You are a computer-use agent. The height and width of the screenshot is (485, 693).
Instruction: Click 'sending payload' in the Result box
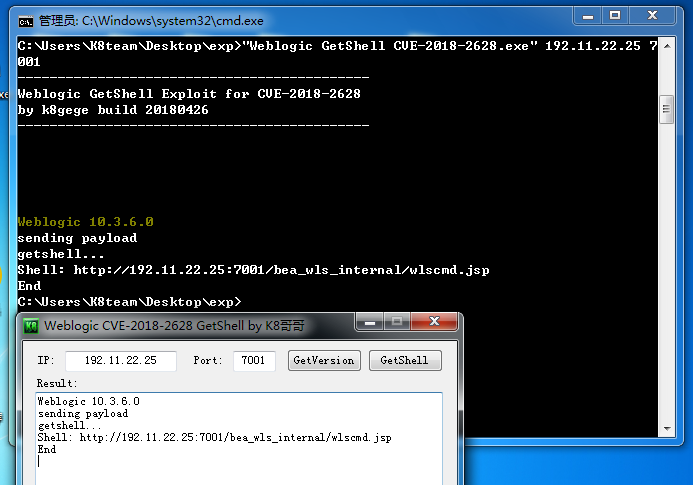(83, 414)
